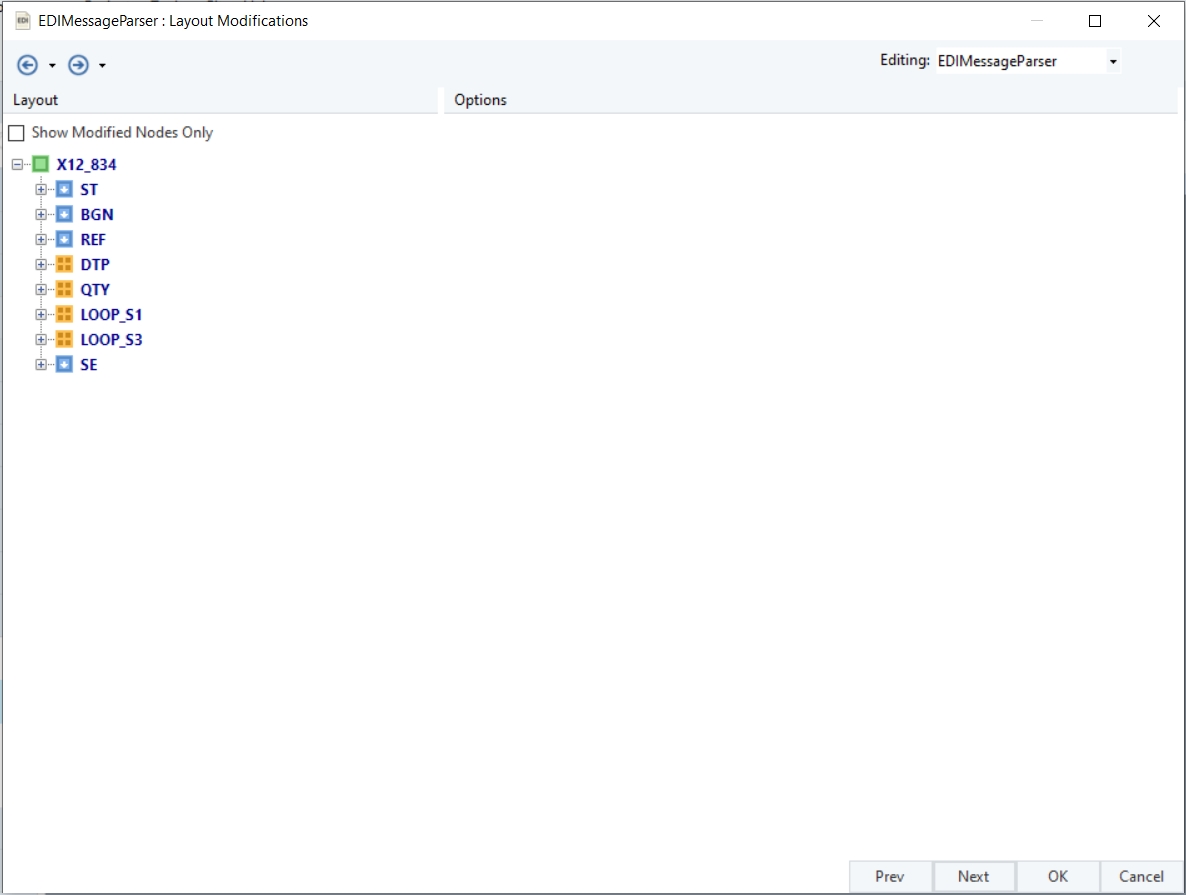Click the green X12_834 root icon

41,164
